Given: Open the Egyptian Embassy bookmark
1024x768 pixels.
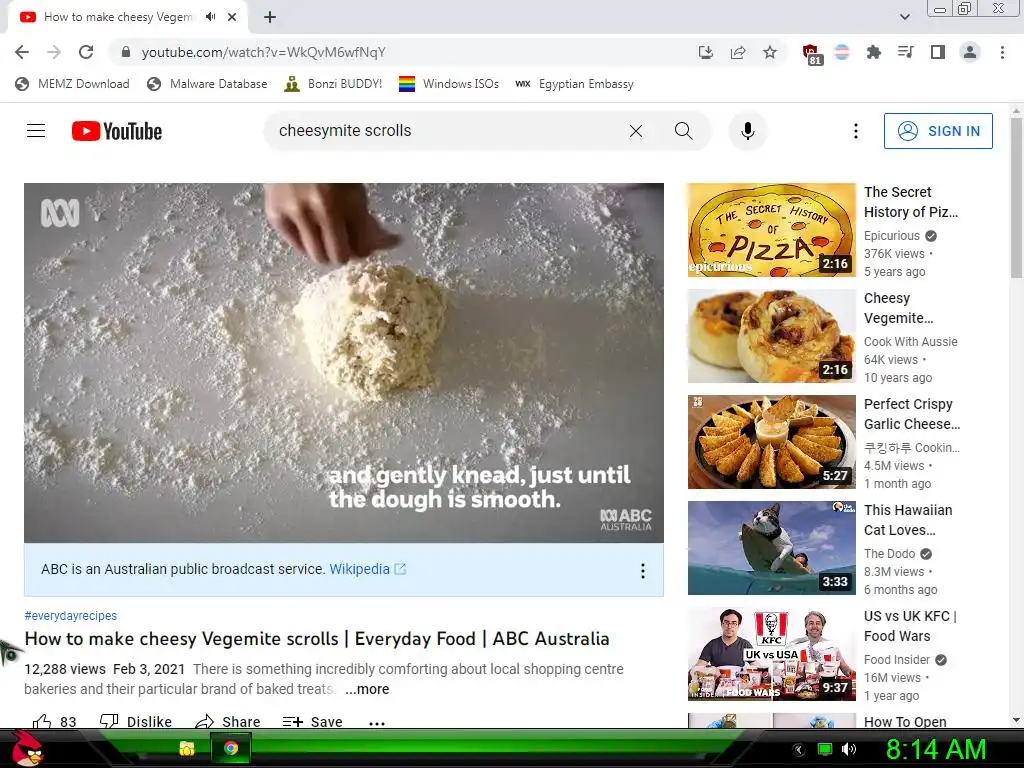Looking at the screenshot, I should (574, 84).
